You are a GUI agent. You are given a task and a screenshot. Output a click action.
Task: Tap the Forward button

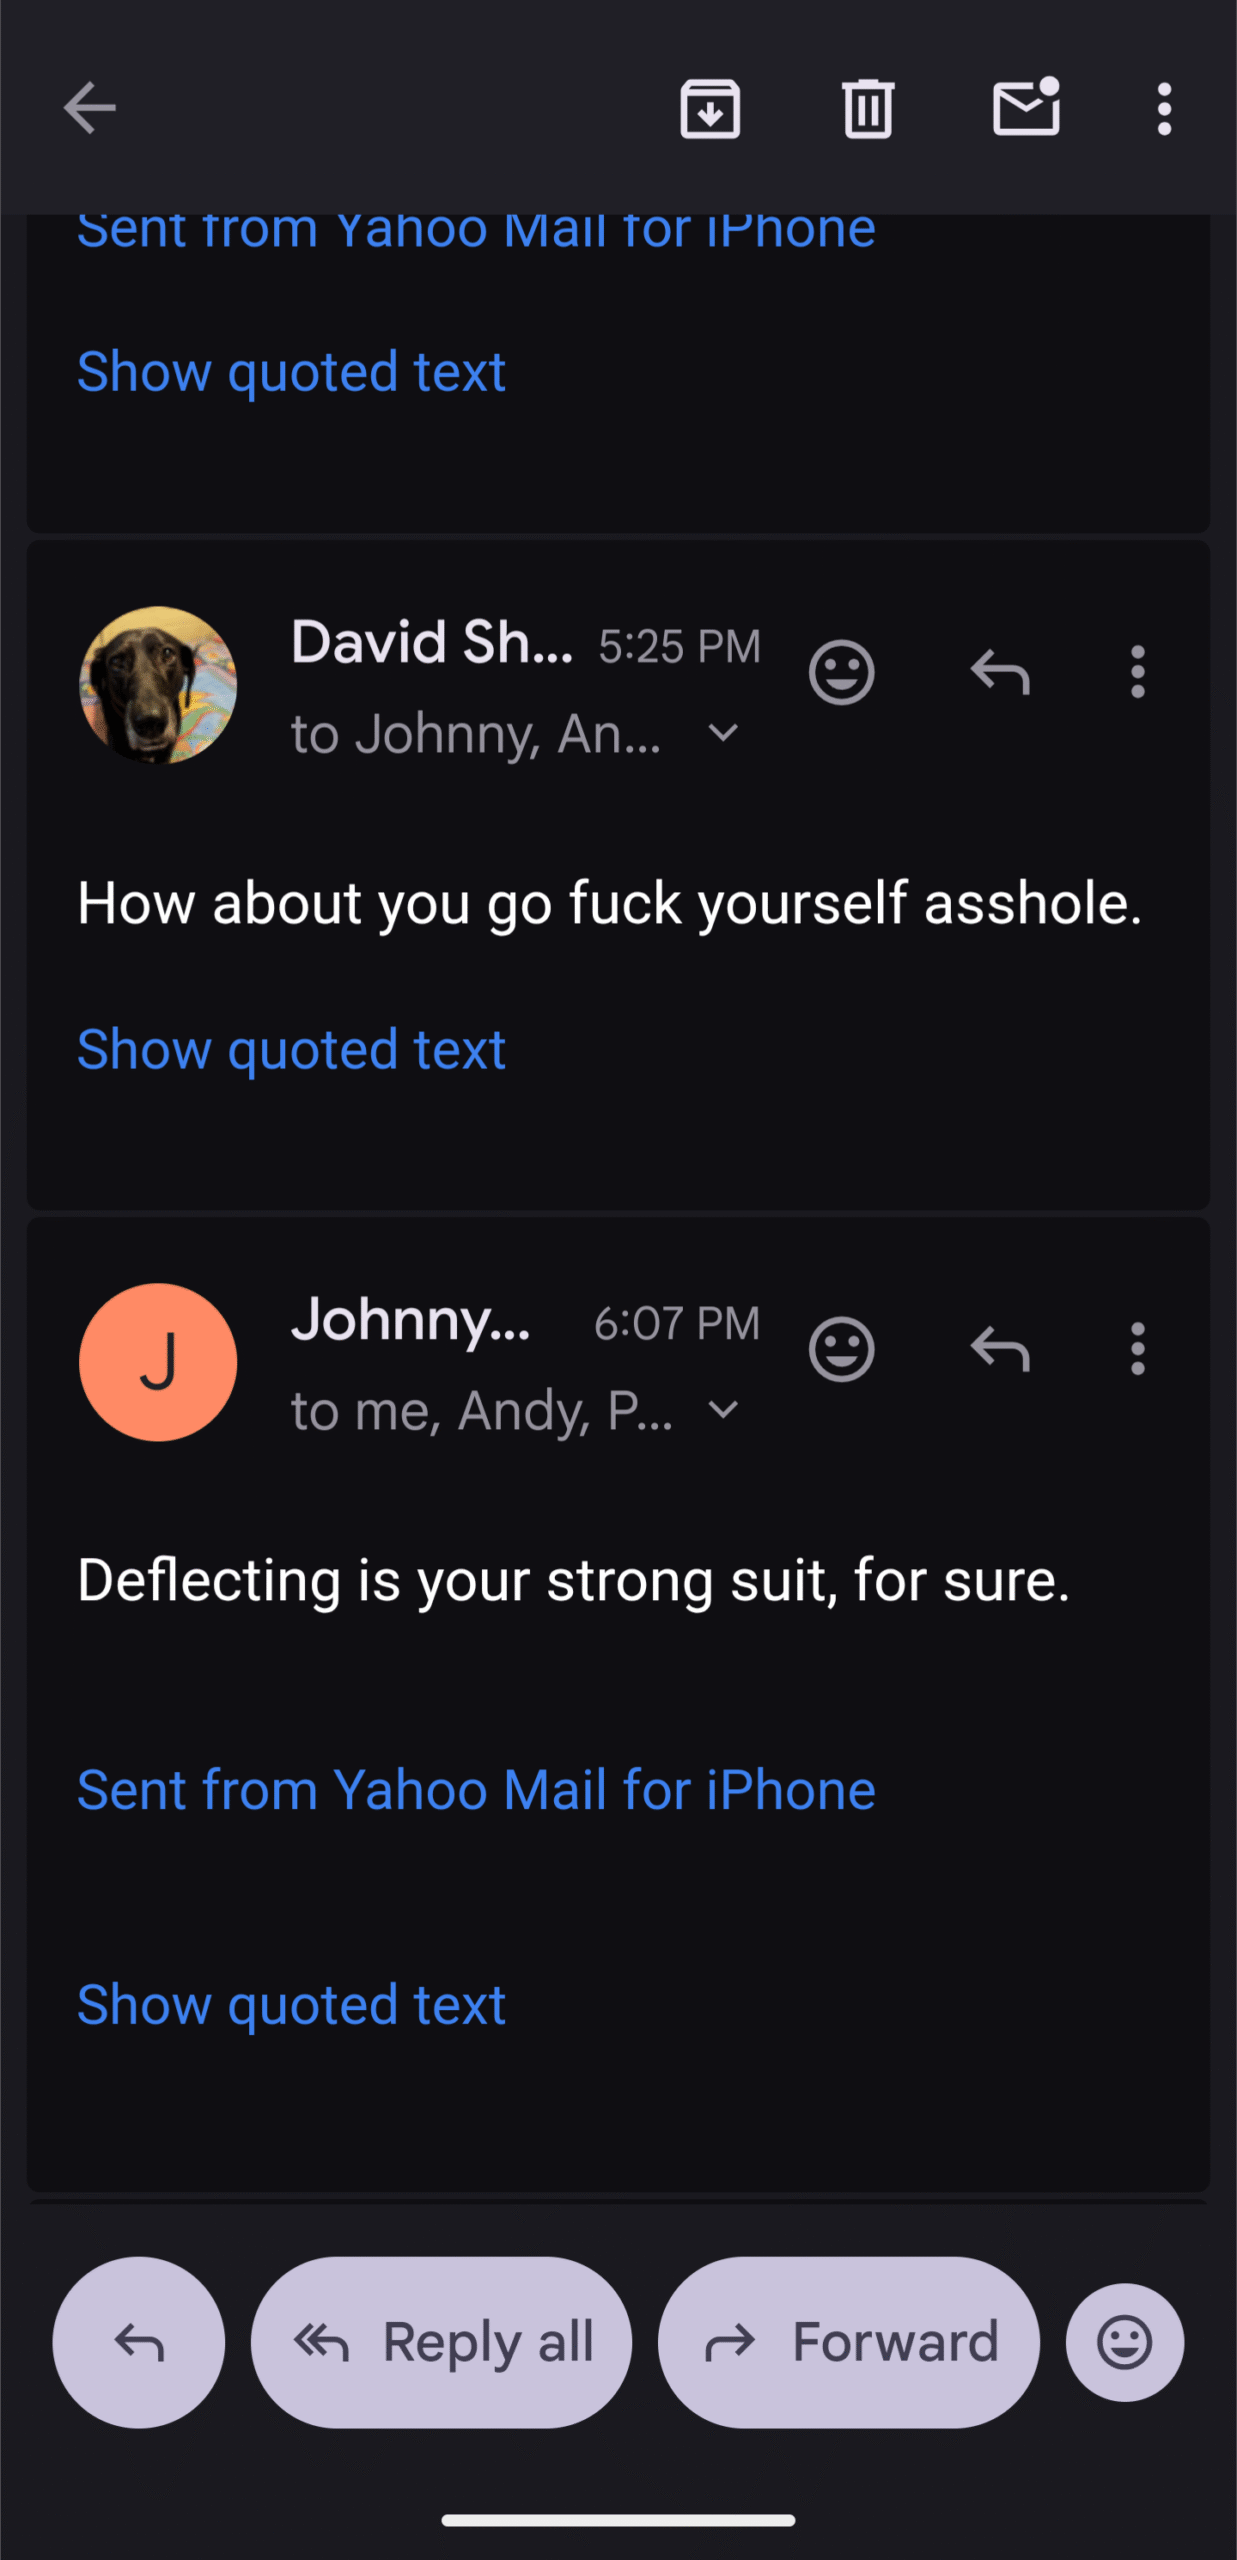(848, 2342)
